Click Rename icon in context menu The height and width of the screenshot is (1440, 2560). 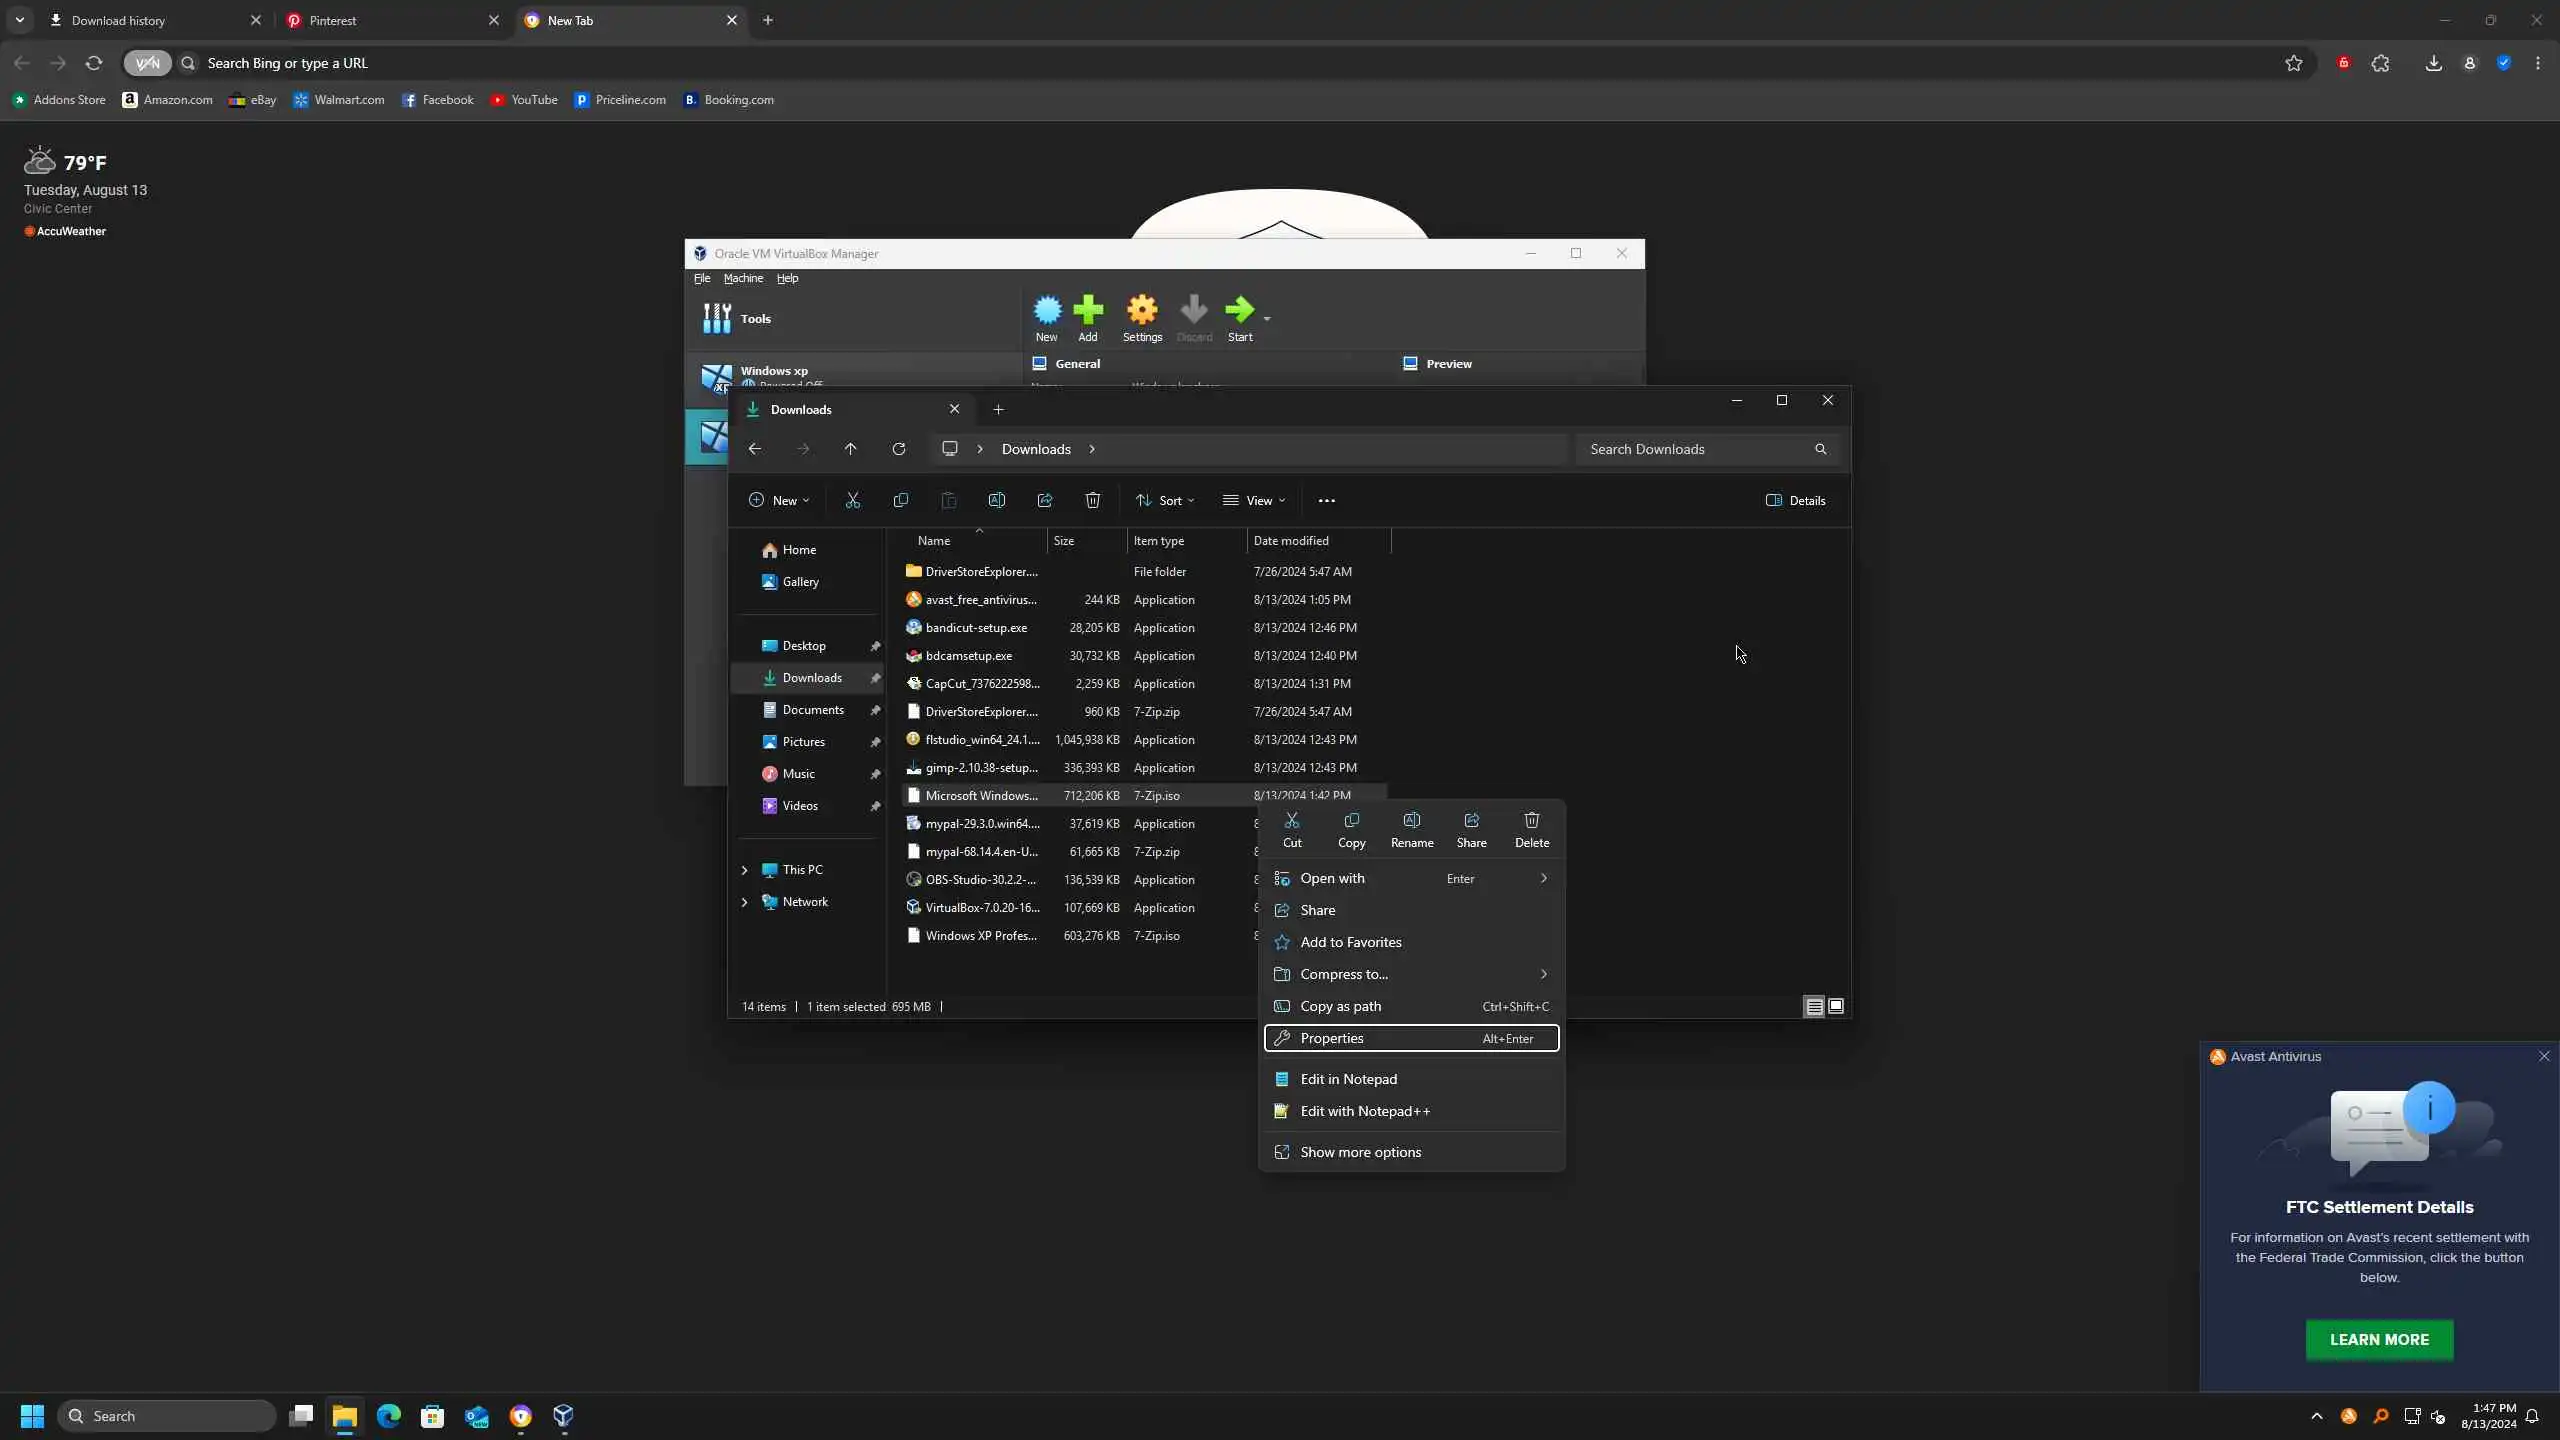tap(1411, 821)
